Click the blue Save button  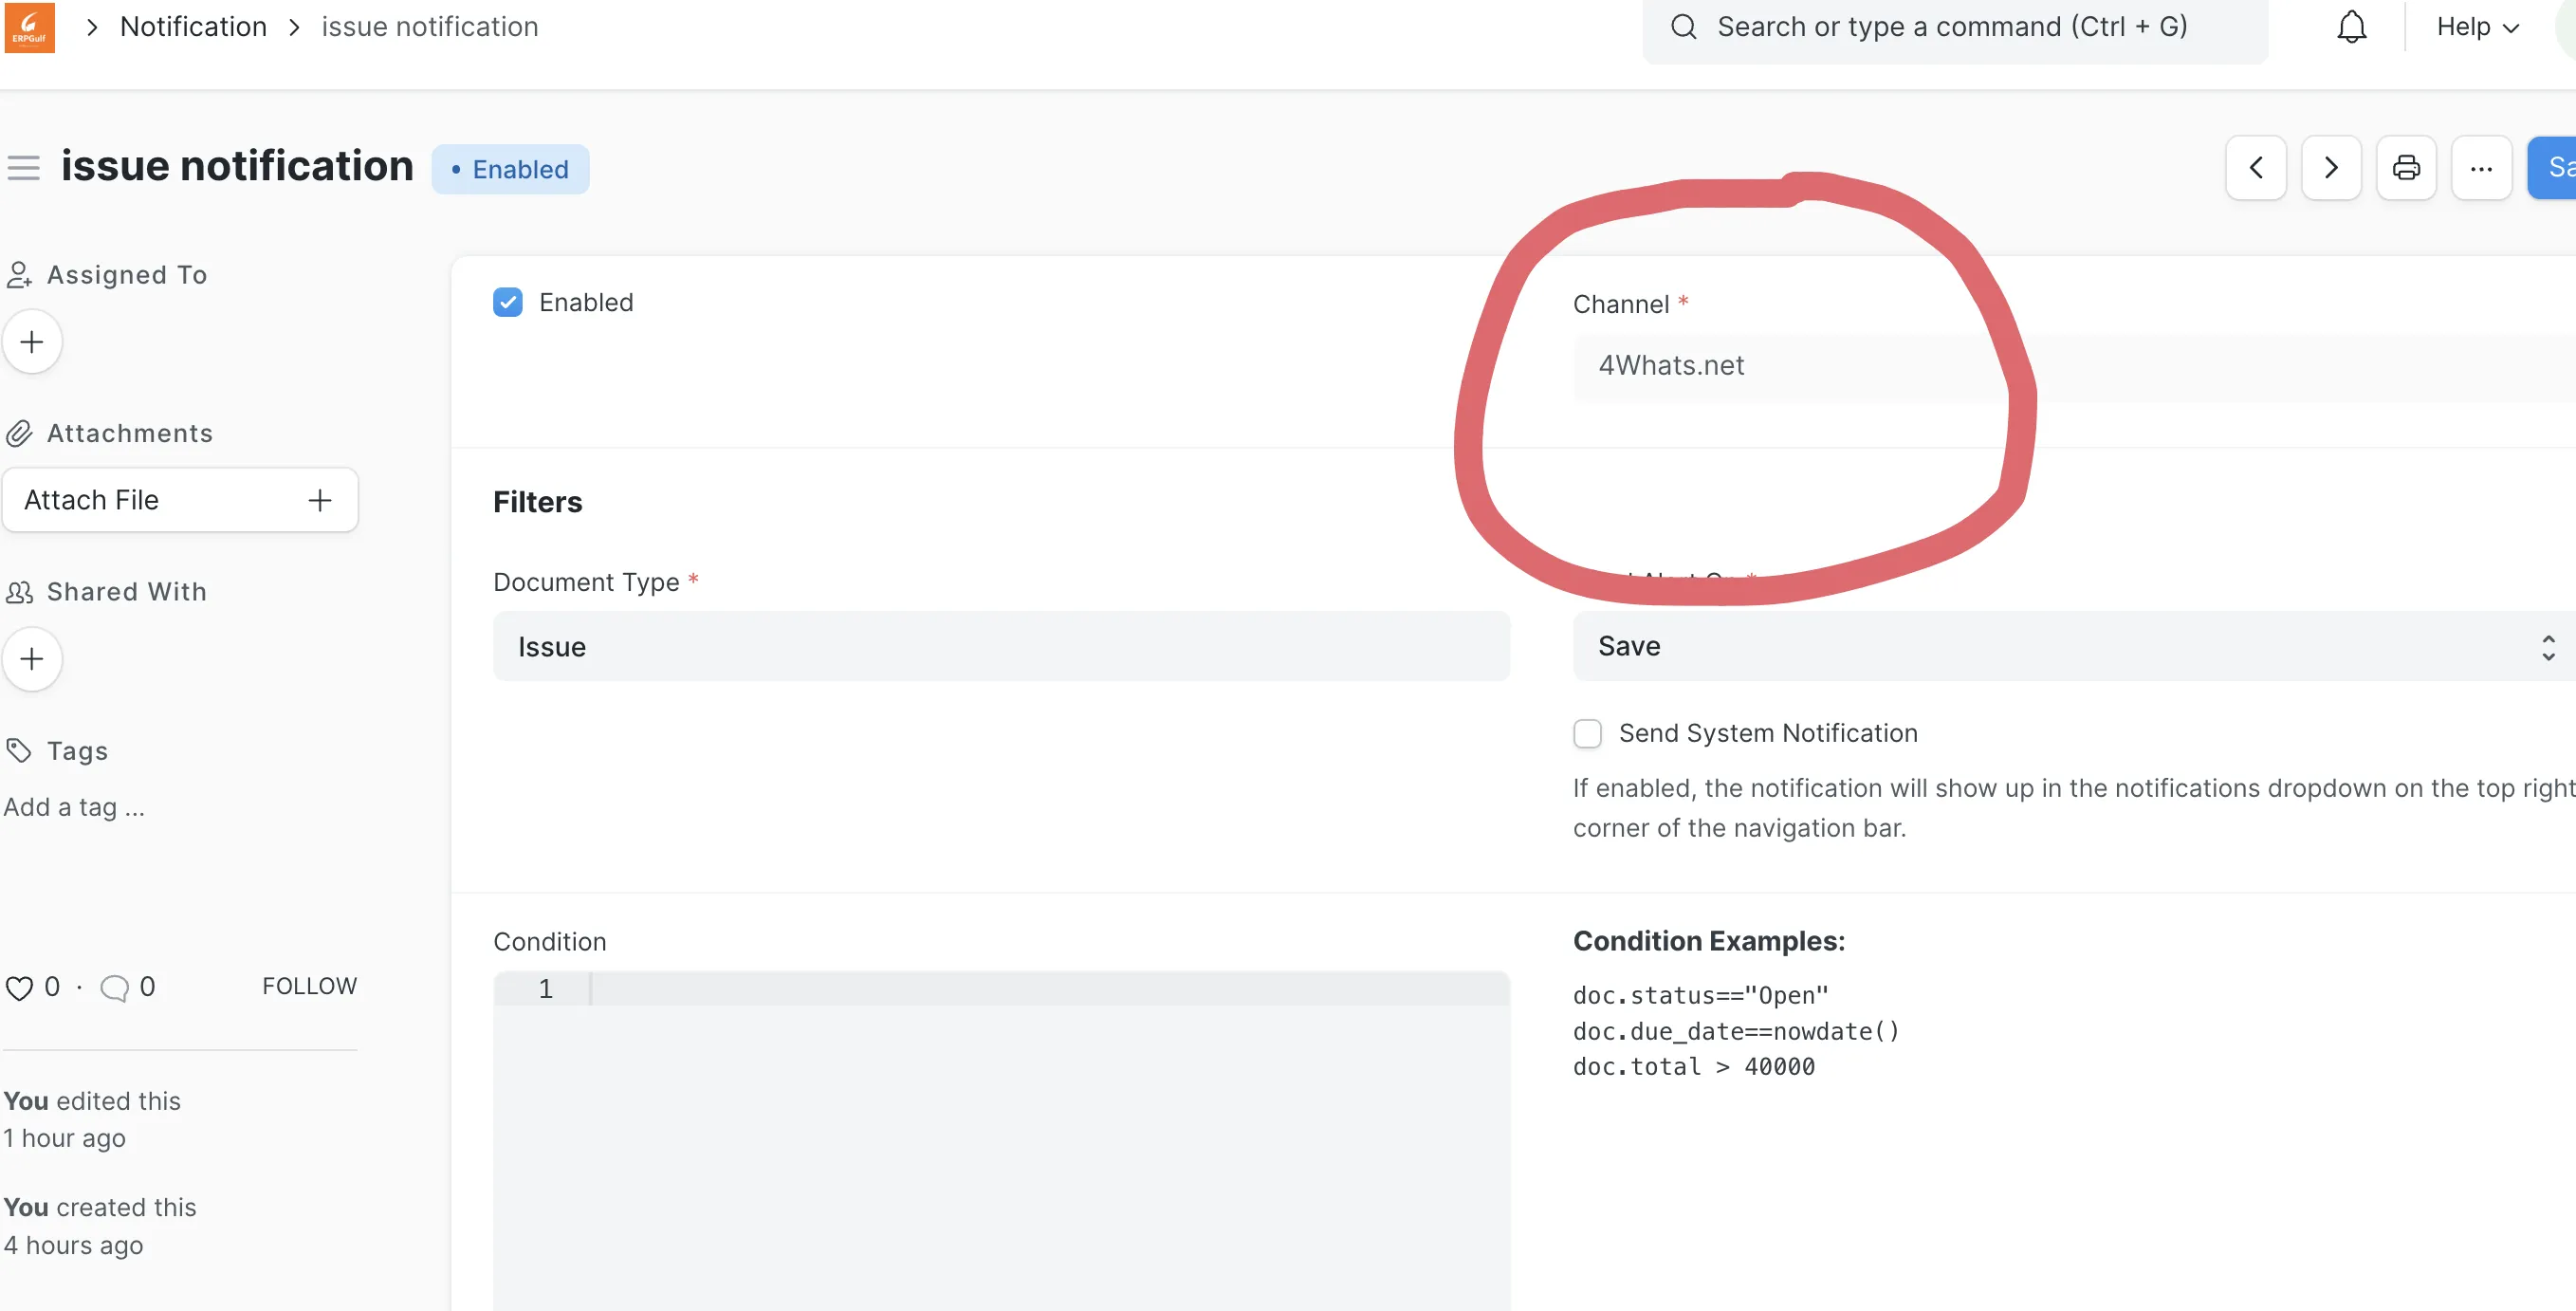(x=2552, y=167)
